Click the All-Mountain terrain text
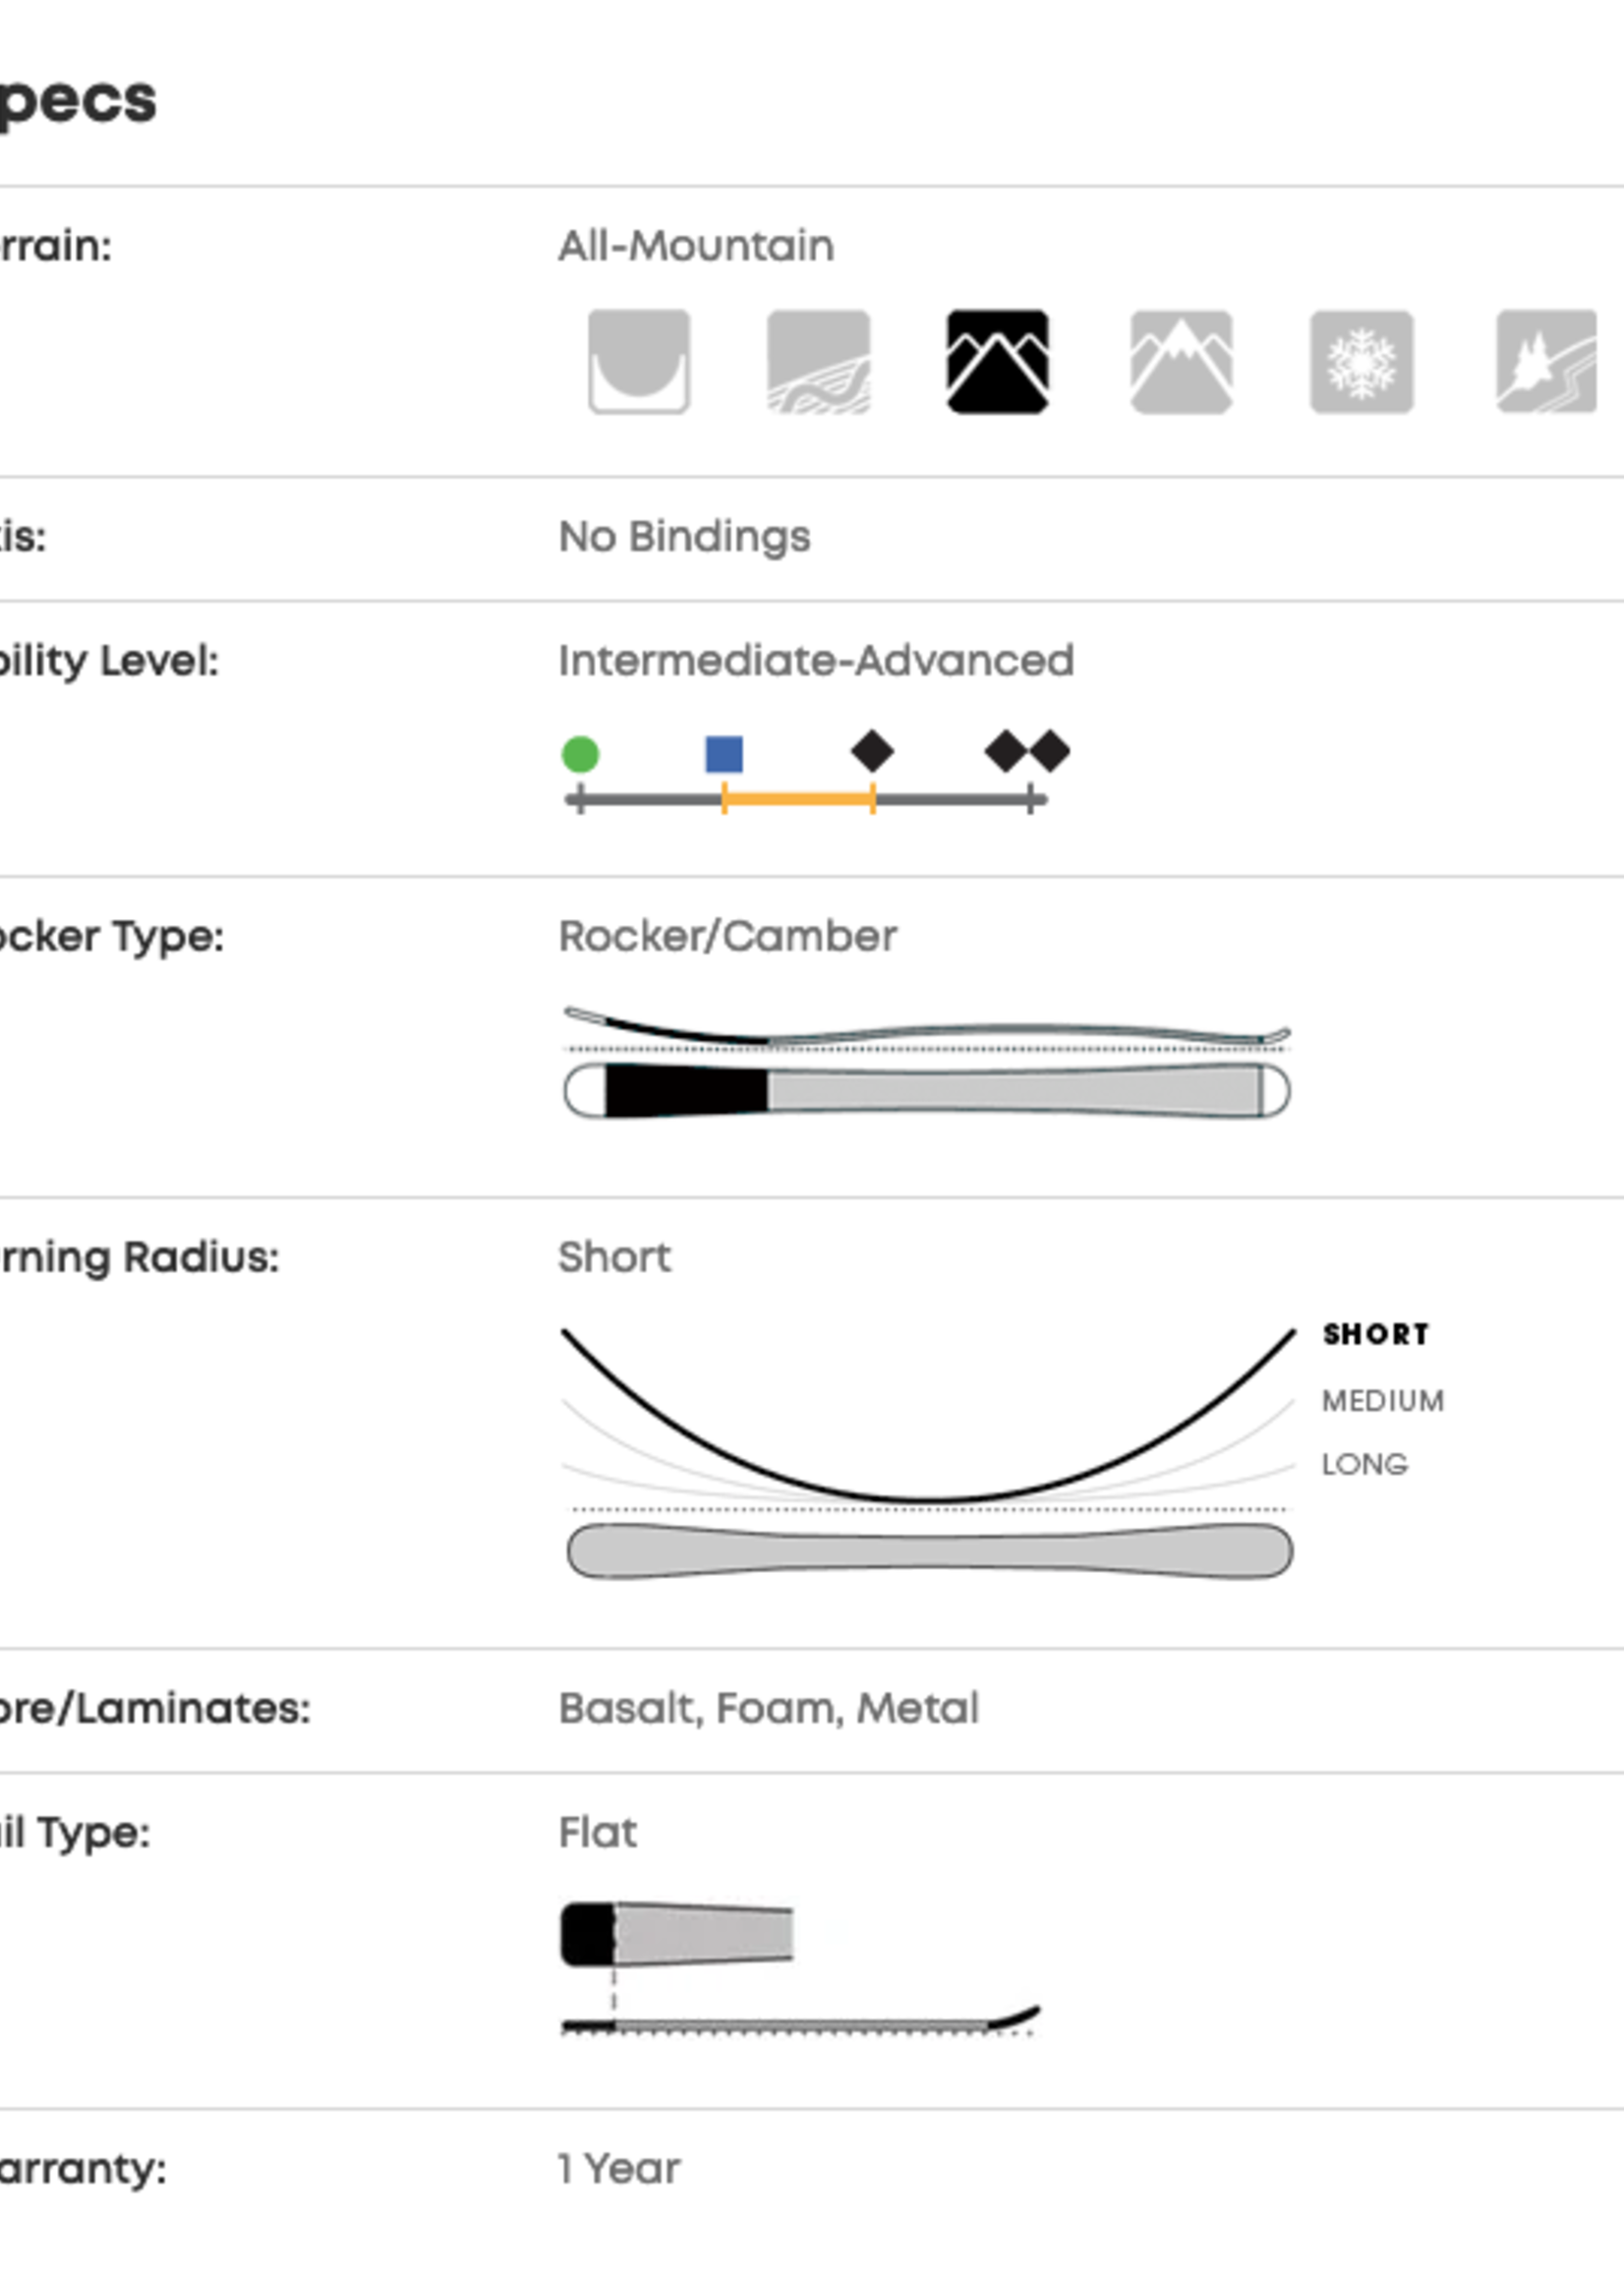1624x2274 pixels. point(696,246)
